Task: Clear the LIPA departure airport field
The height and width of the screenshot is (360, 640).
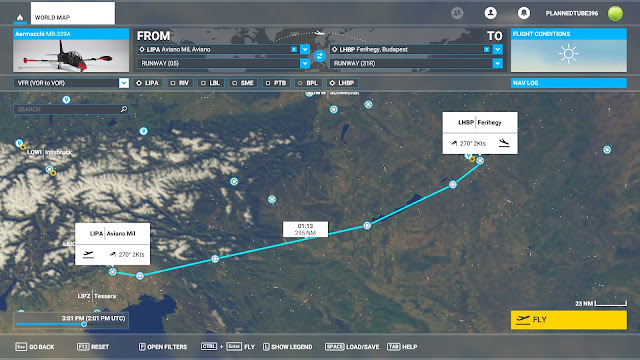Action: [294, 49]
